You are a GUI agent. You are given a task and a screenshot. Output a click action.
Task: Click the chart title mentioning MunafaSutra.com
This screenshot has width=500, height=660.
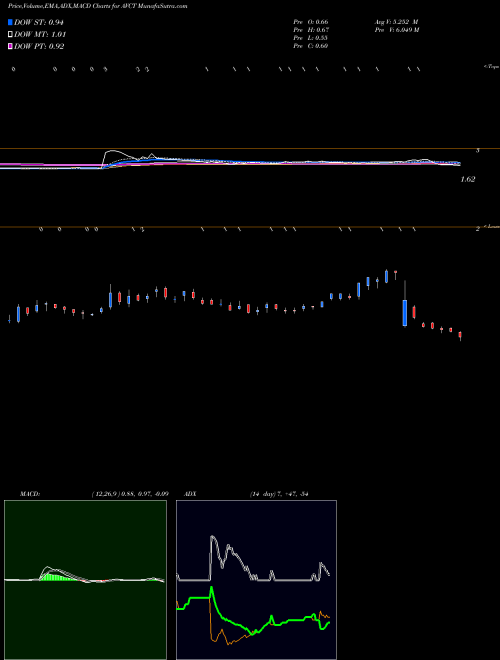[x=98, y=6]
